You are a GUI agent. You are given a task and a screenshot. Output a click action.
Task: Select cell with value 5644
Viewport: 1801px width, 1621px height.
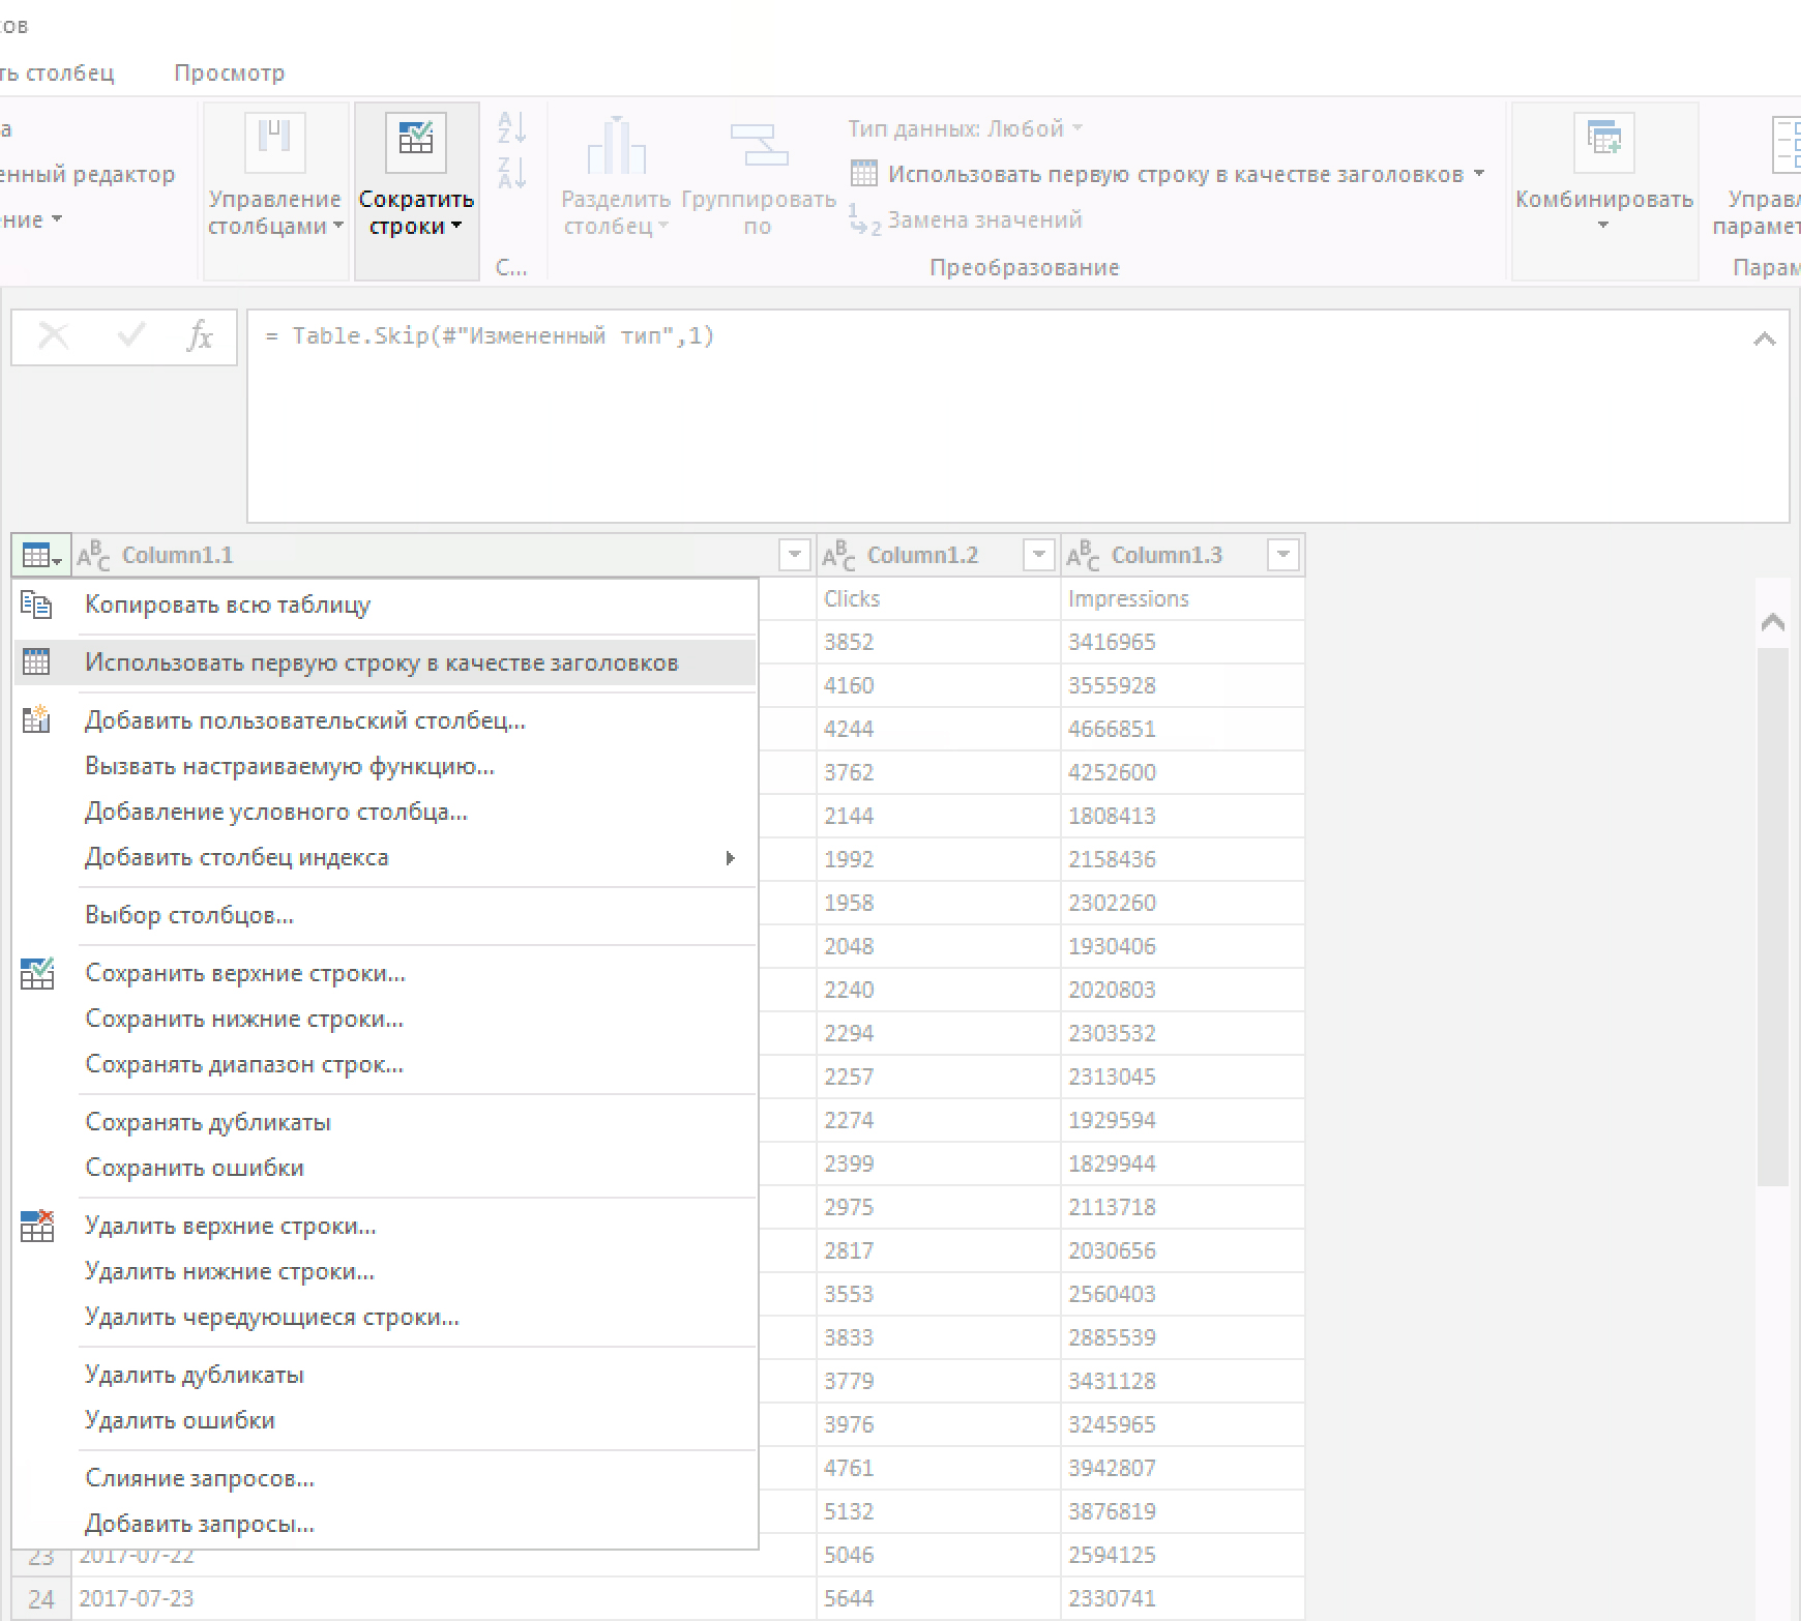click(x=939, y=1599)
